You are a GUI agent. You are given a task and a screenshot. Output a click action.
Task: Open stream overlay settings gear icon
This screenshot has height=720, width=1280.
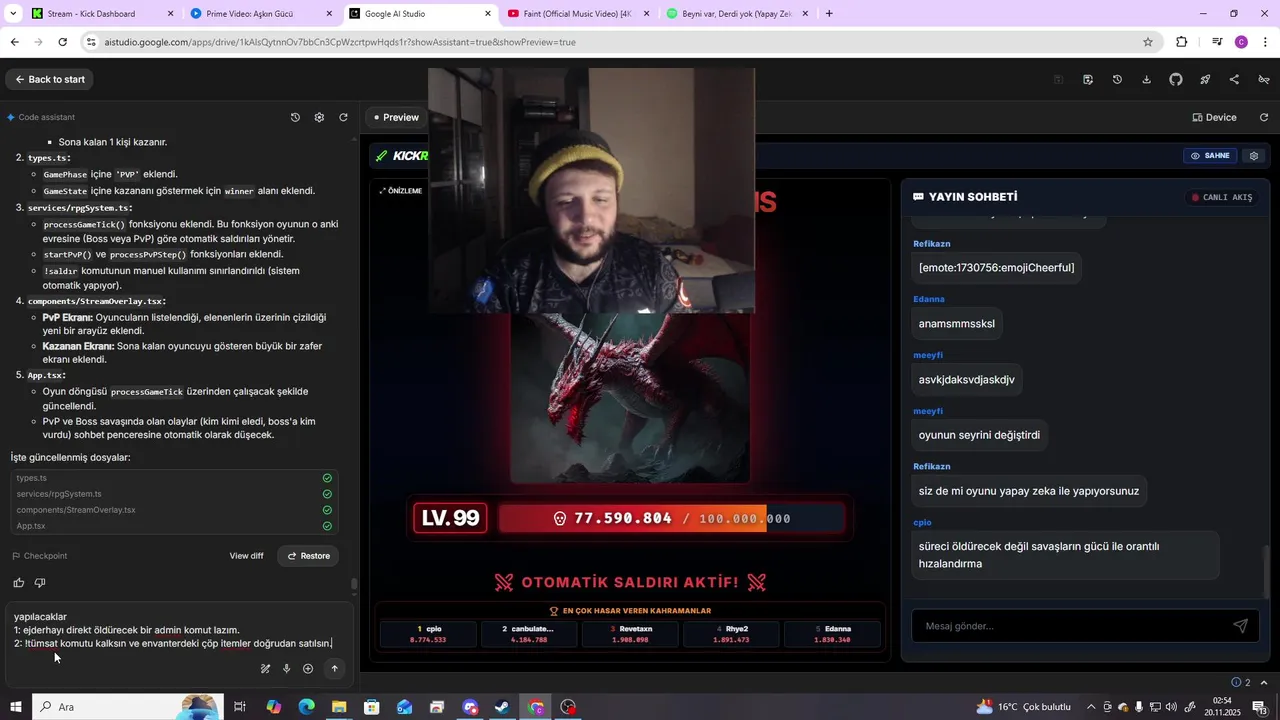coord(1254,156)
